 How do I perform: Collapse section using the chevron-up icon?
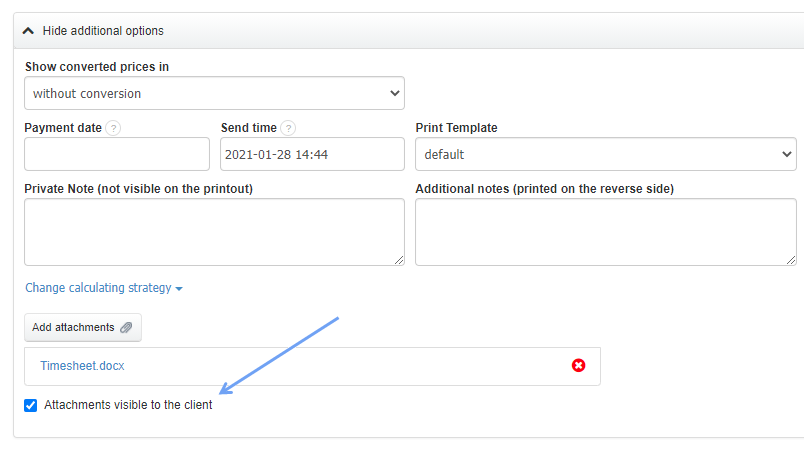coord(28,31)
